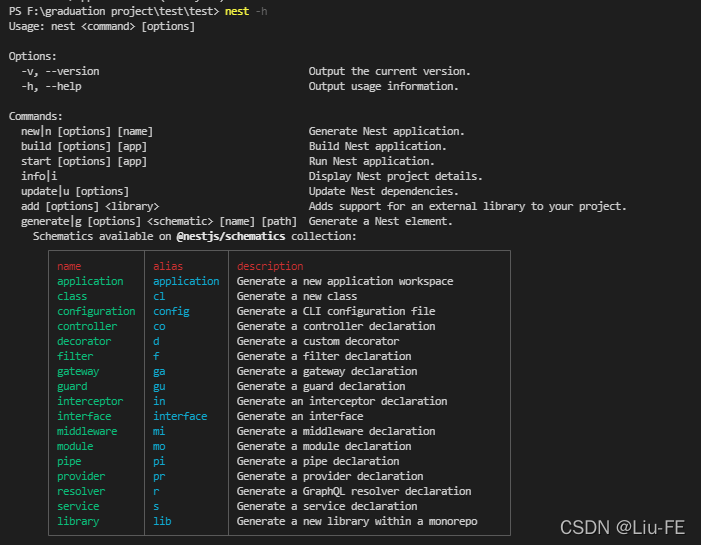Click 'filter' in the name column
Viewport: 701px width, 545px height.
[x=75, y=356]
